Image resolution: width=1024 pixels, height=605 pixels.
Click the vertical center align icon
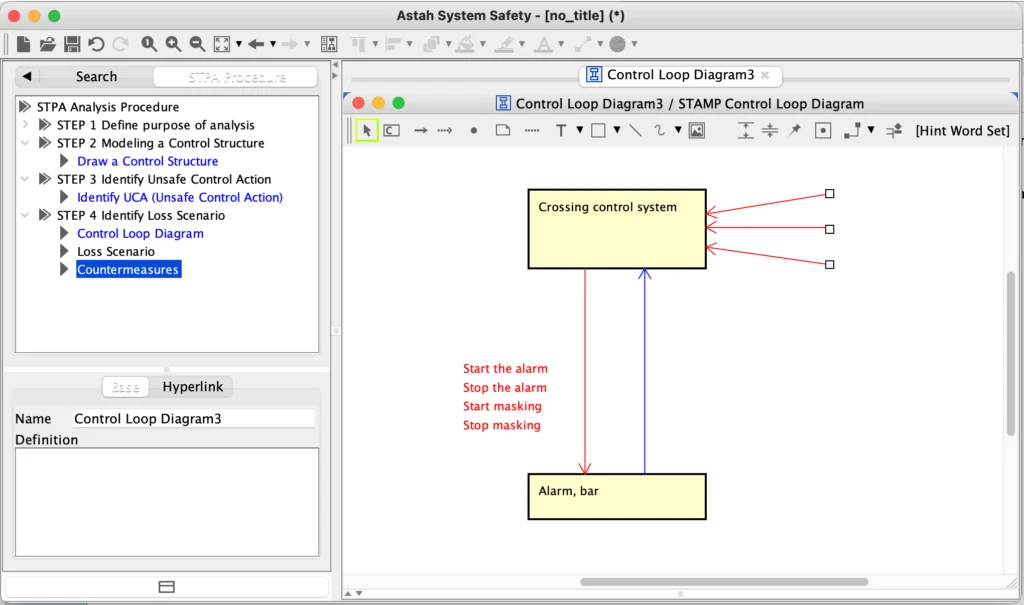coord(770,130)
